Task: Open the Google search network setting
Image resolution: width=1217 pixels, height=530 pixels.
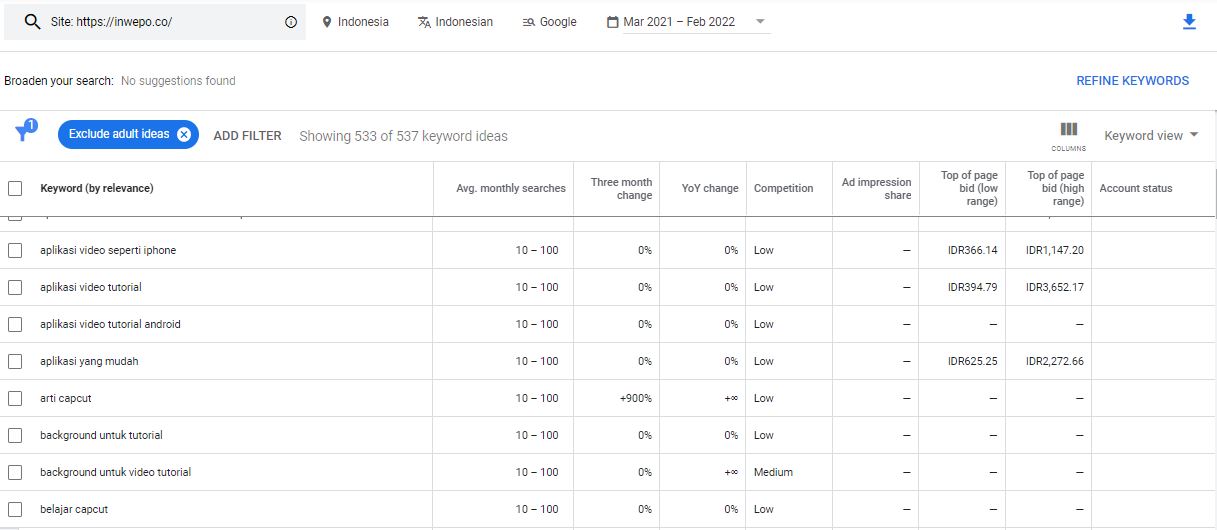Action: [549, 22]
